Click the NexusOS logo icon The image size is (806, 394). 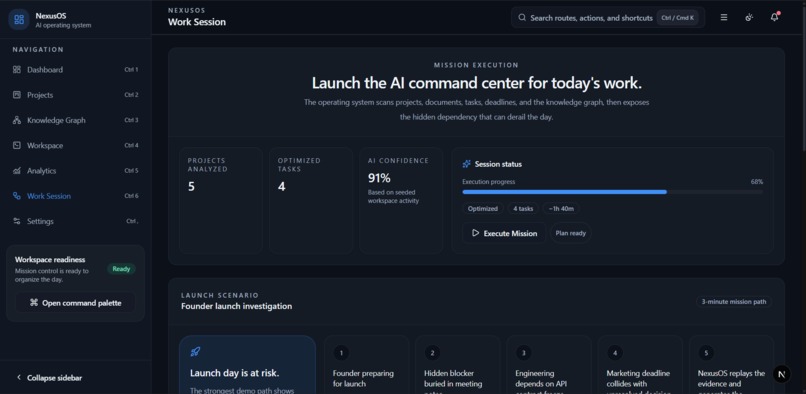click(19, 20)
